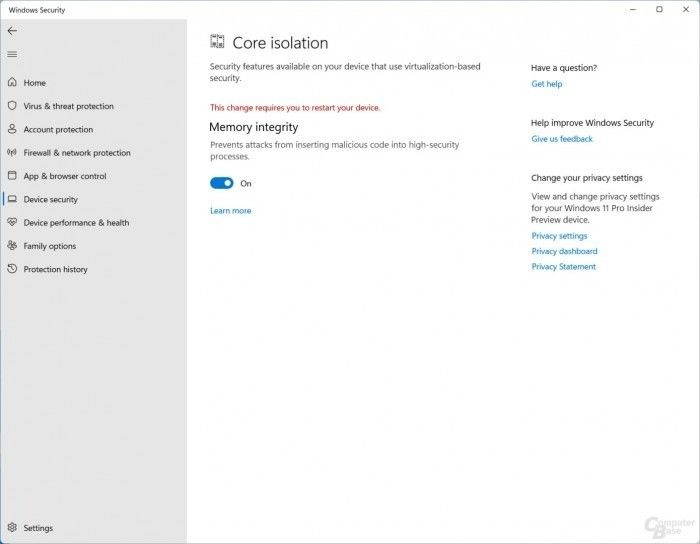Click the Get help link
This screenshot has height=544, width=700.
[x=546, y=84]
